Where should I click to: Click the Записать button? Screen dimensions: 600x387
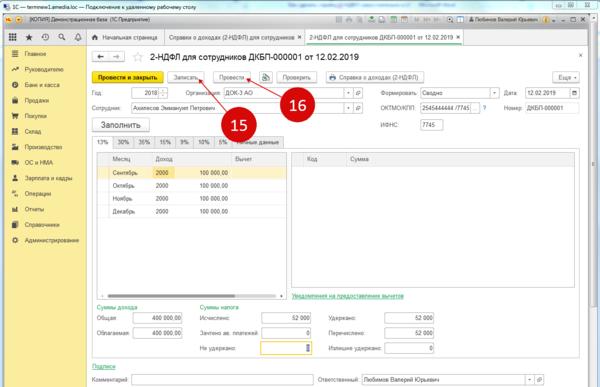coord(186,77)
